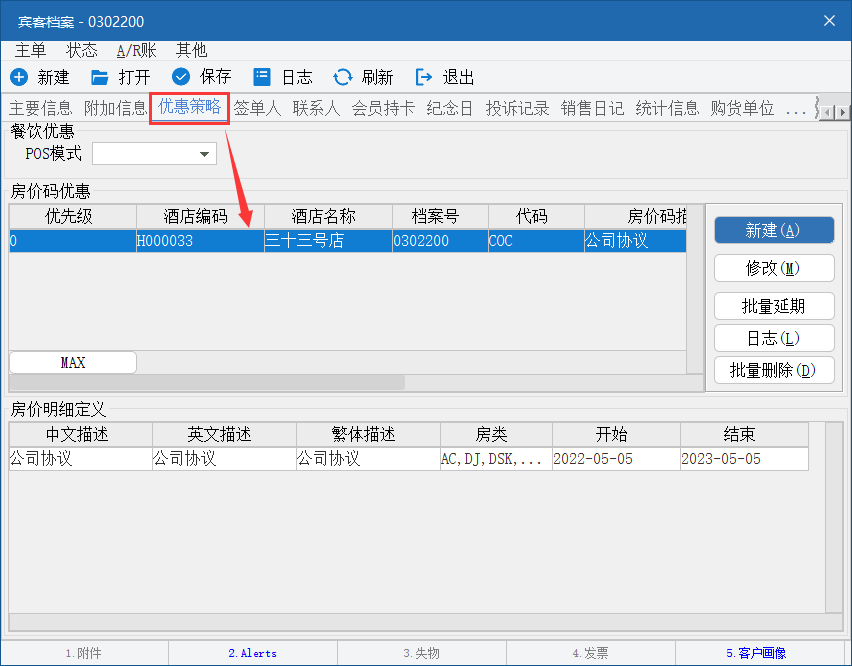
Task: Open the A/R账 menu
Action: tap(136, 51)
